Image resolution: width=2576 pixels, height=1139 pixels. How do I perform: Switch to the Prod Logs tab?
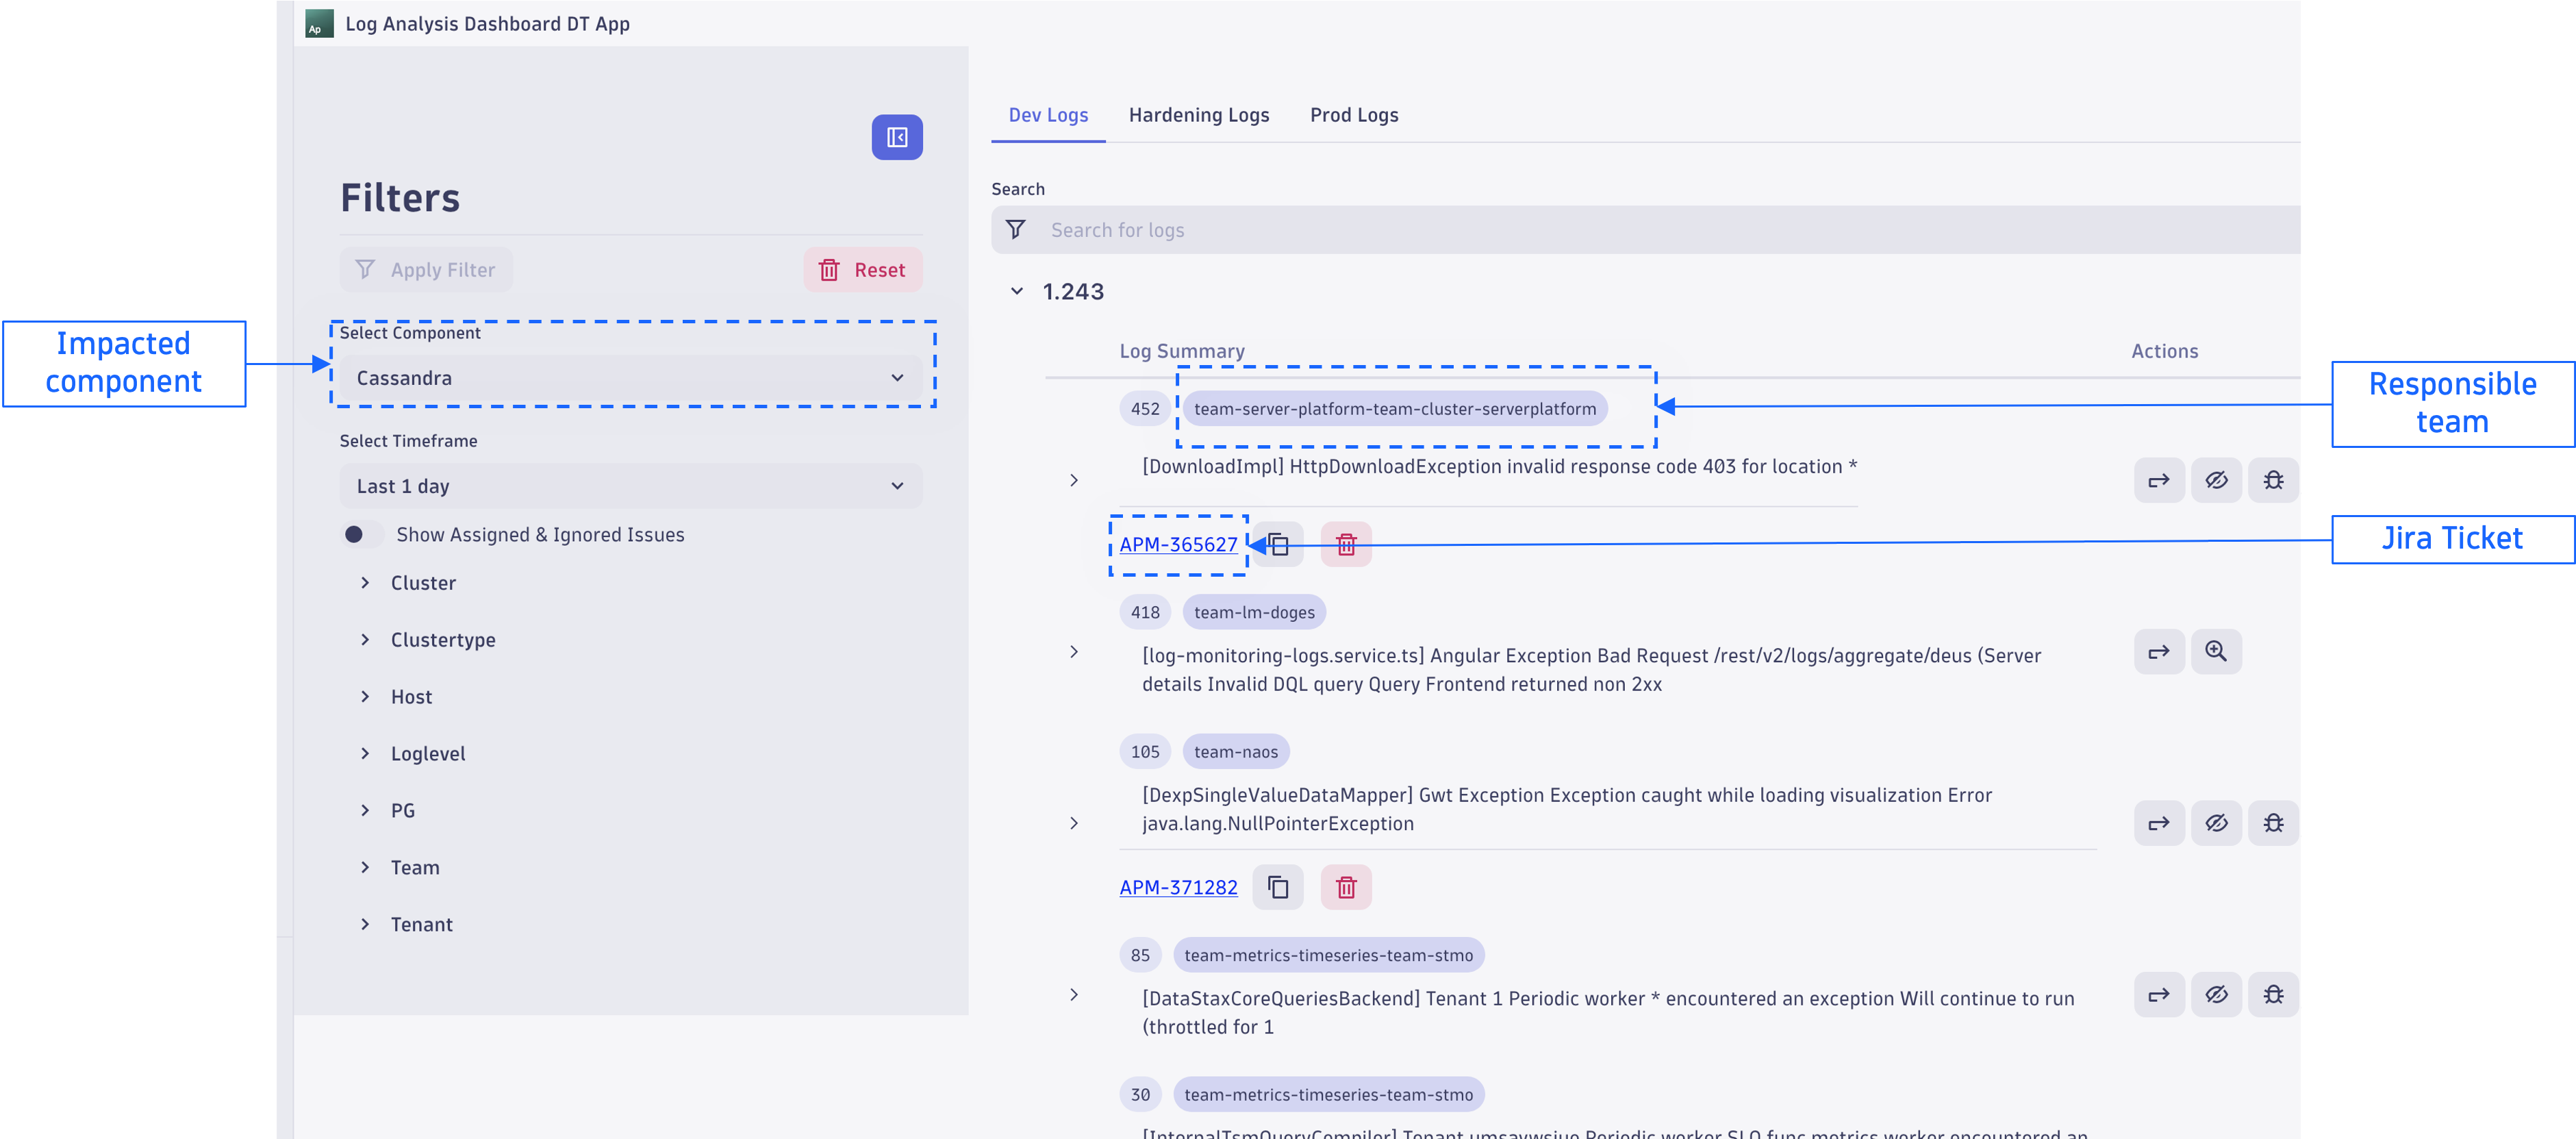point(1353,115)
